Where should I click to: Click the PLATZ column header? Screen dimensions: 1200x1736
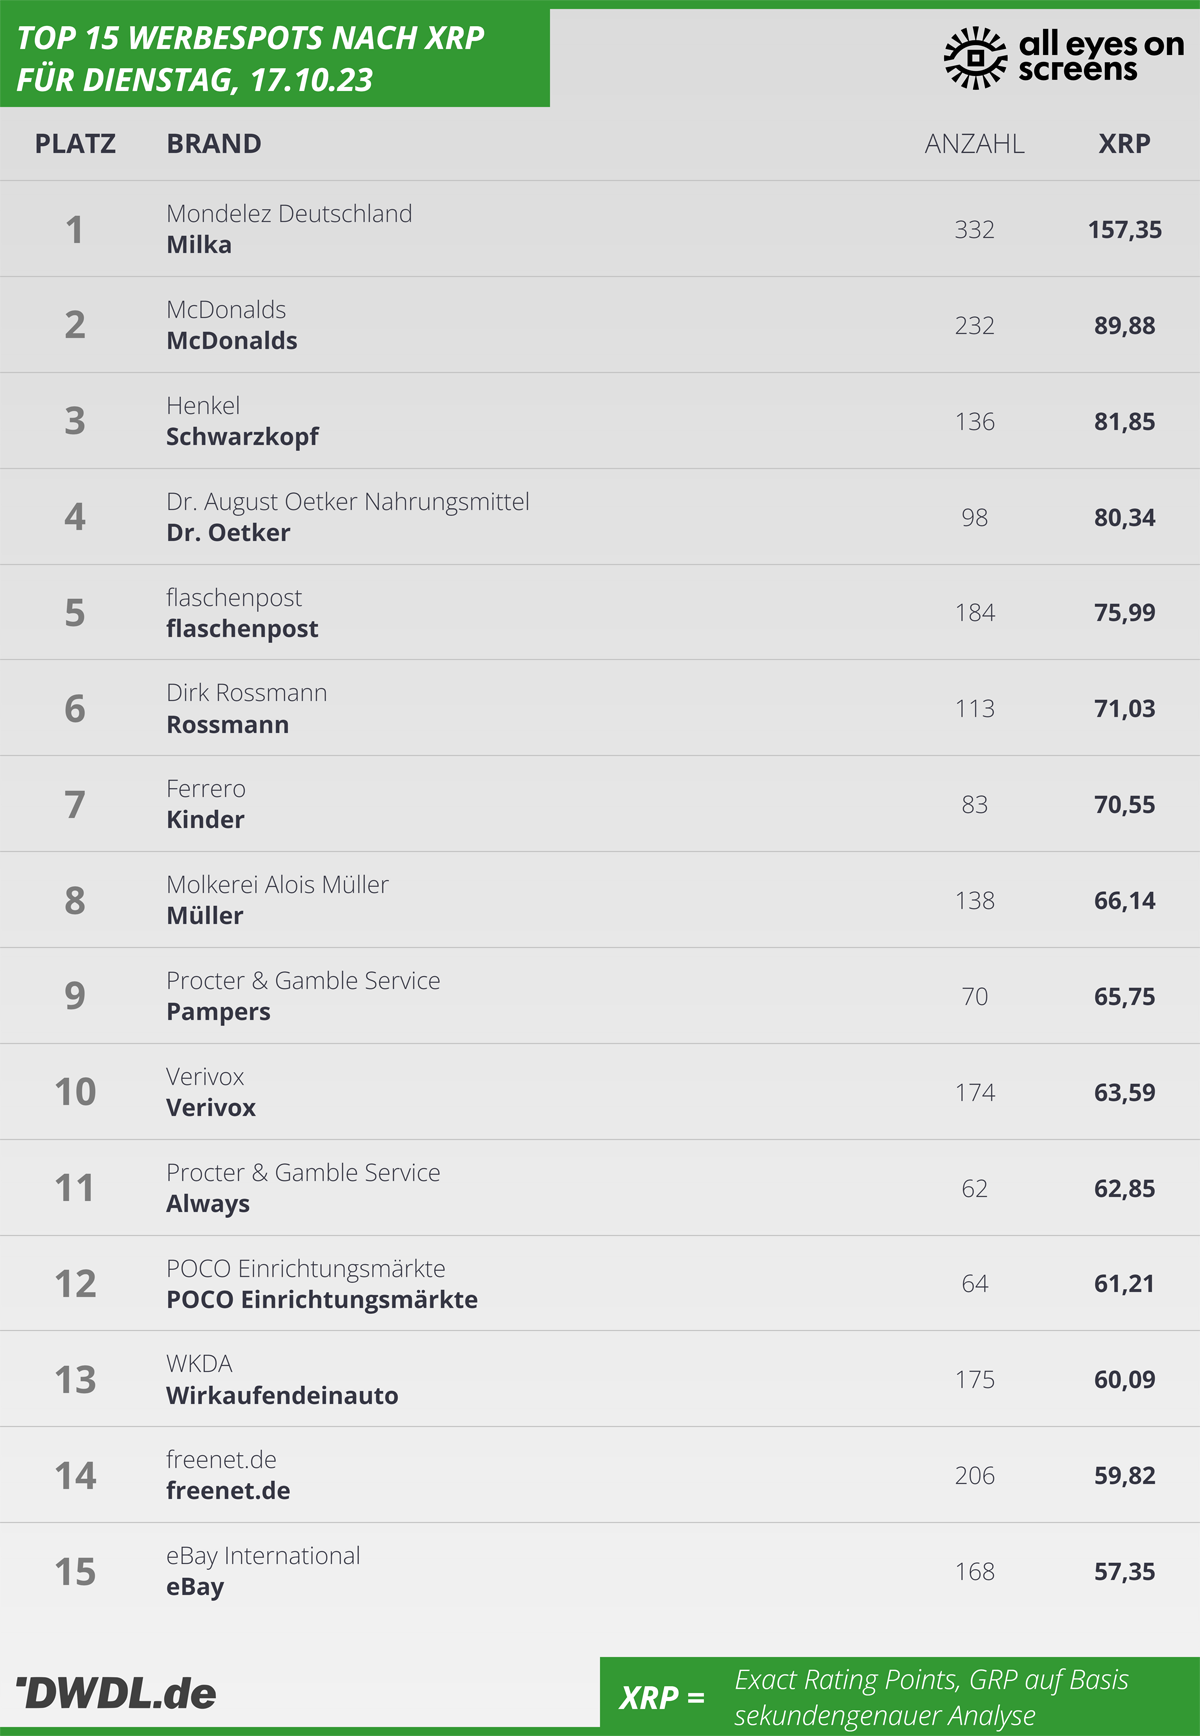click(75, 144)
